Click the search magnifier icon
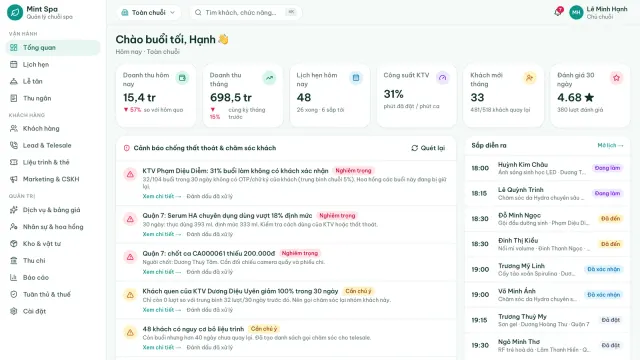The height and width of the screenshot is (360, 640). [x=198, y=13]
